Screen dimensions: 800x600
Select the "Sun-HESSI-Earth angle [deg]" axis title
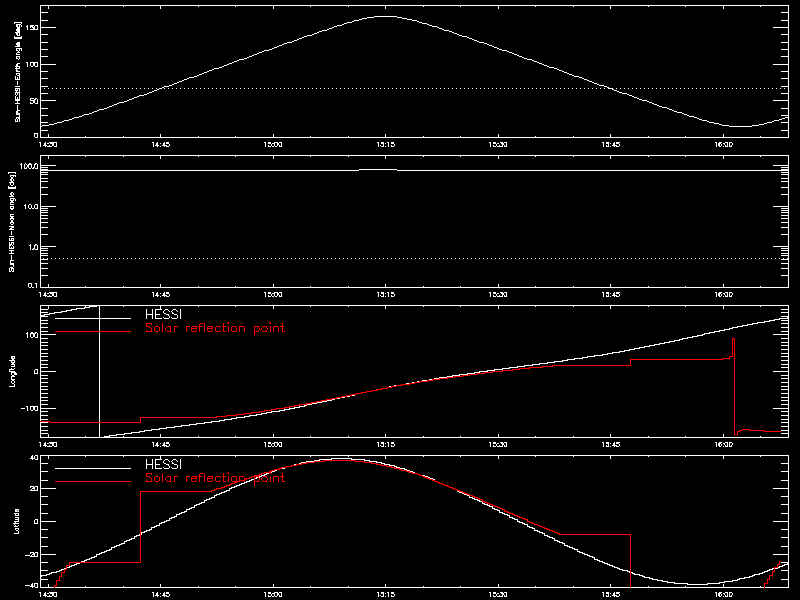(18, 71)
